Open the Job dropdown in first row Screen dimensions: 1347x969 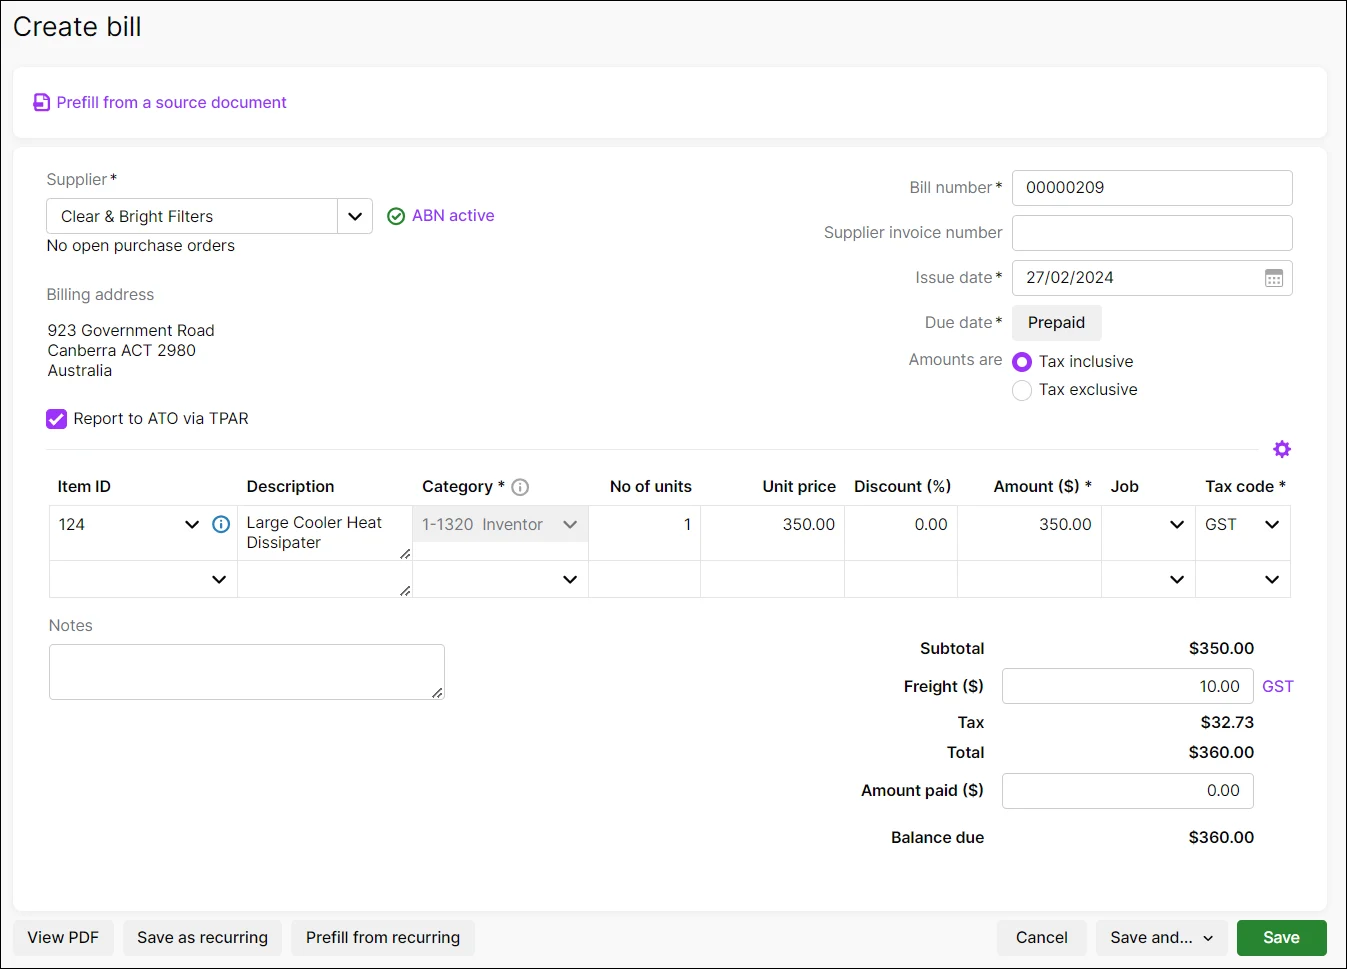(x=1176, y=524)
